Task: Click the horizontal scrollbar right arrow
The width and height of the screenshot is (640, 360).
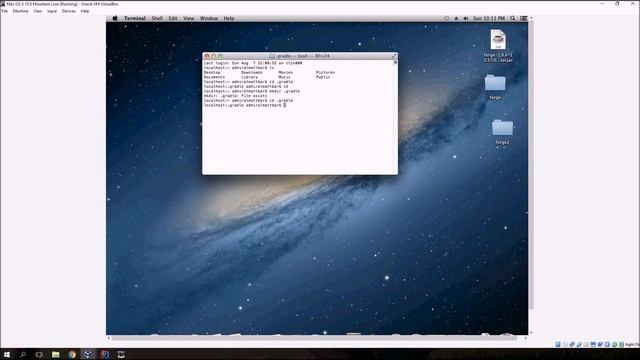Action: coord(525,338)
